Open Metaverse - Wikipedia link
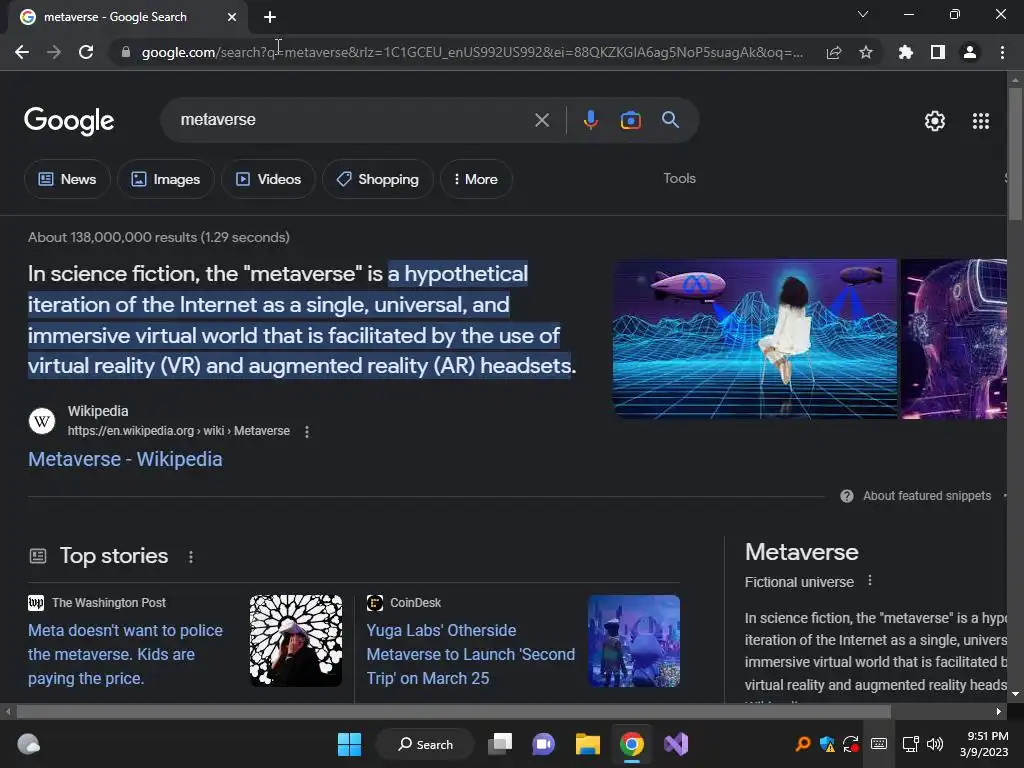 tap(125, 459)
